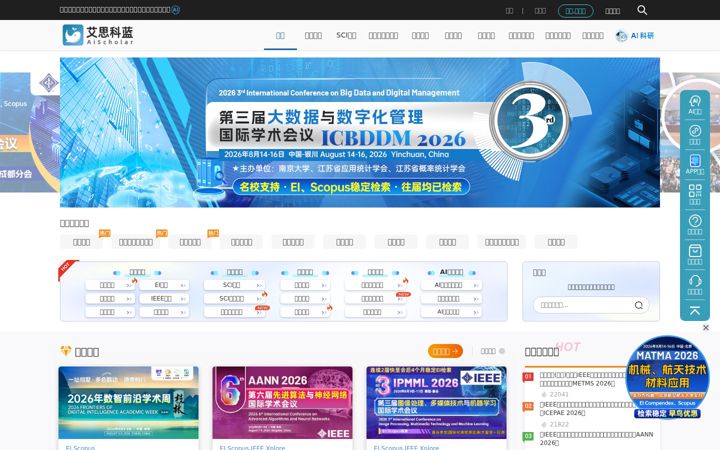Click the magnifier icon inside the search box

[x=639, y=305]
